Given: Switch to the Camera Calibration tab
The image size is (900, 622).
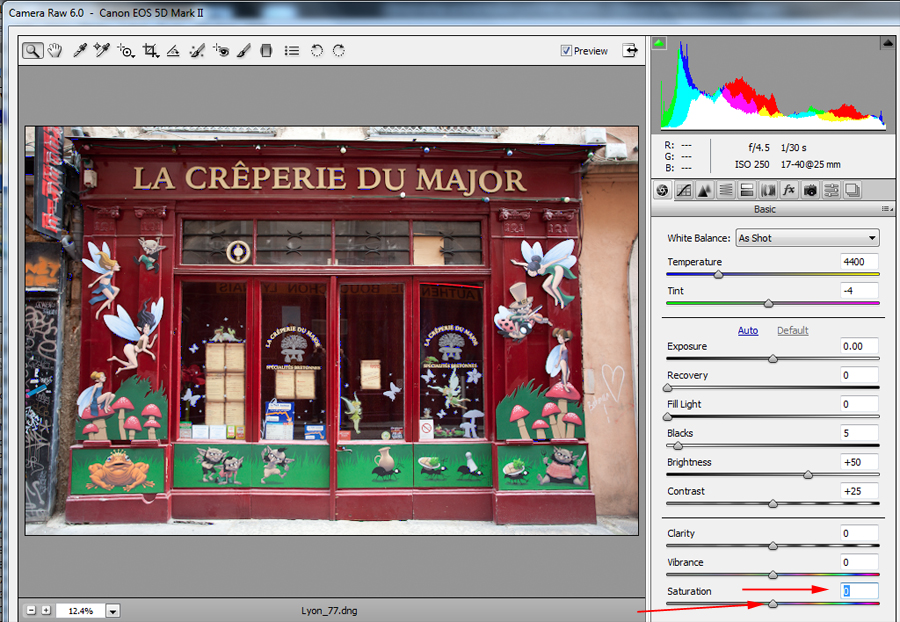Looking at the screenshot, I should pos(810,190).
